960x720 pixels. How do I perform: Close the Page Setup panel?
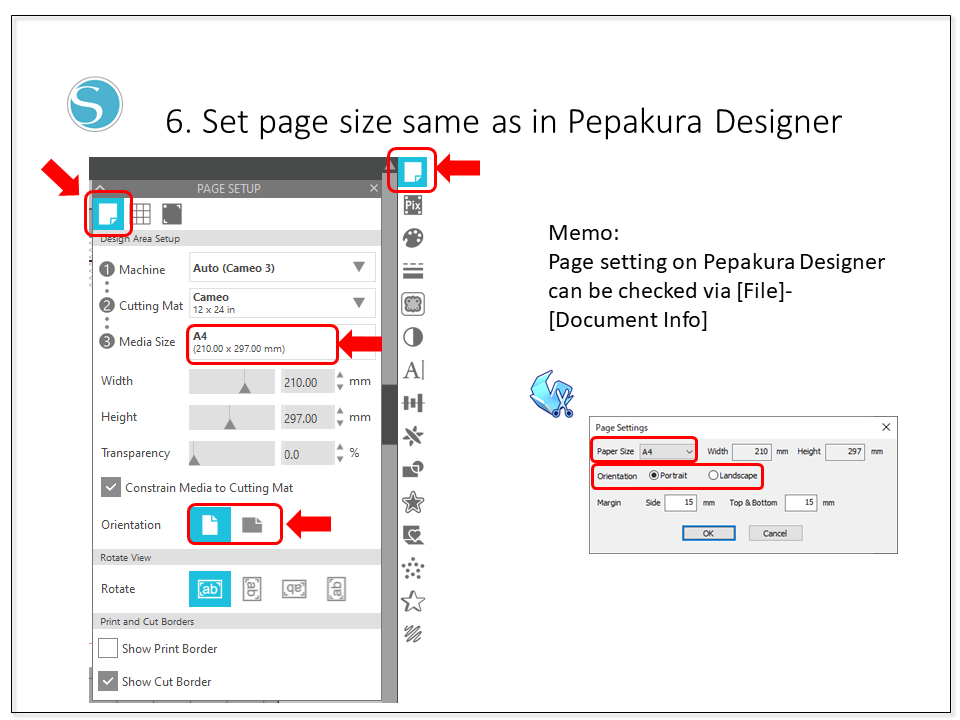(374, 188)
